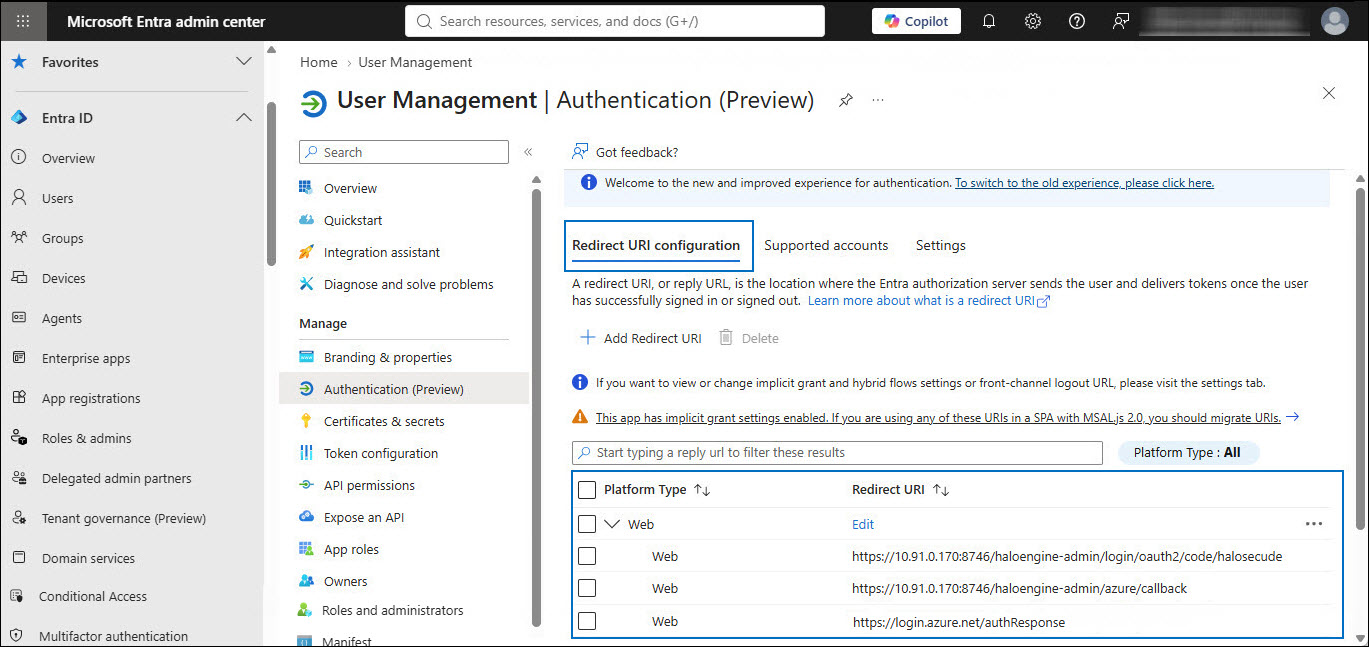Collapse the app menu with the double chevron

[528, 152]
